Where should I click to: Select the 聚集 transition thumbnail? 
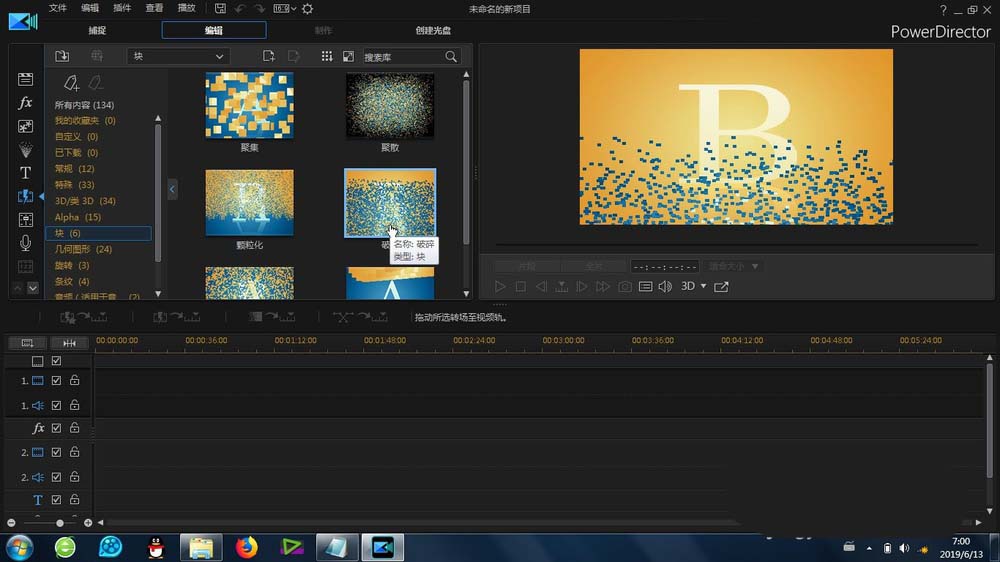pos(249,105)
